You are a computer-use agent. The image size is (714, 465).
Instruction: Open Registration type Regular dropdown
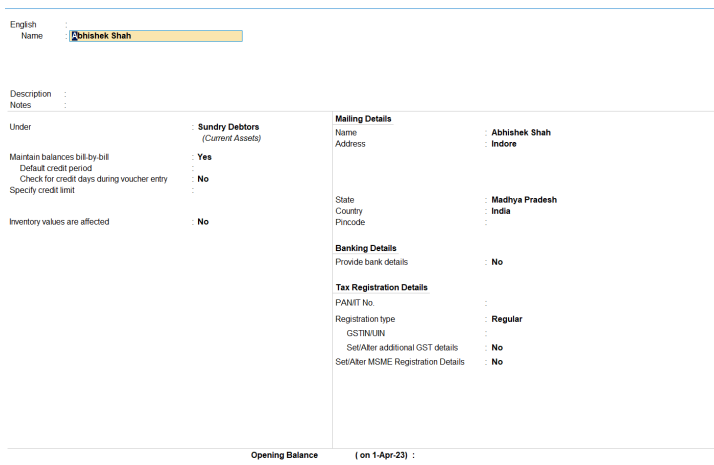(x=507, y=319)
